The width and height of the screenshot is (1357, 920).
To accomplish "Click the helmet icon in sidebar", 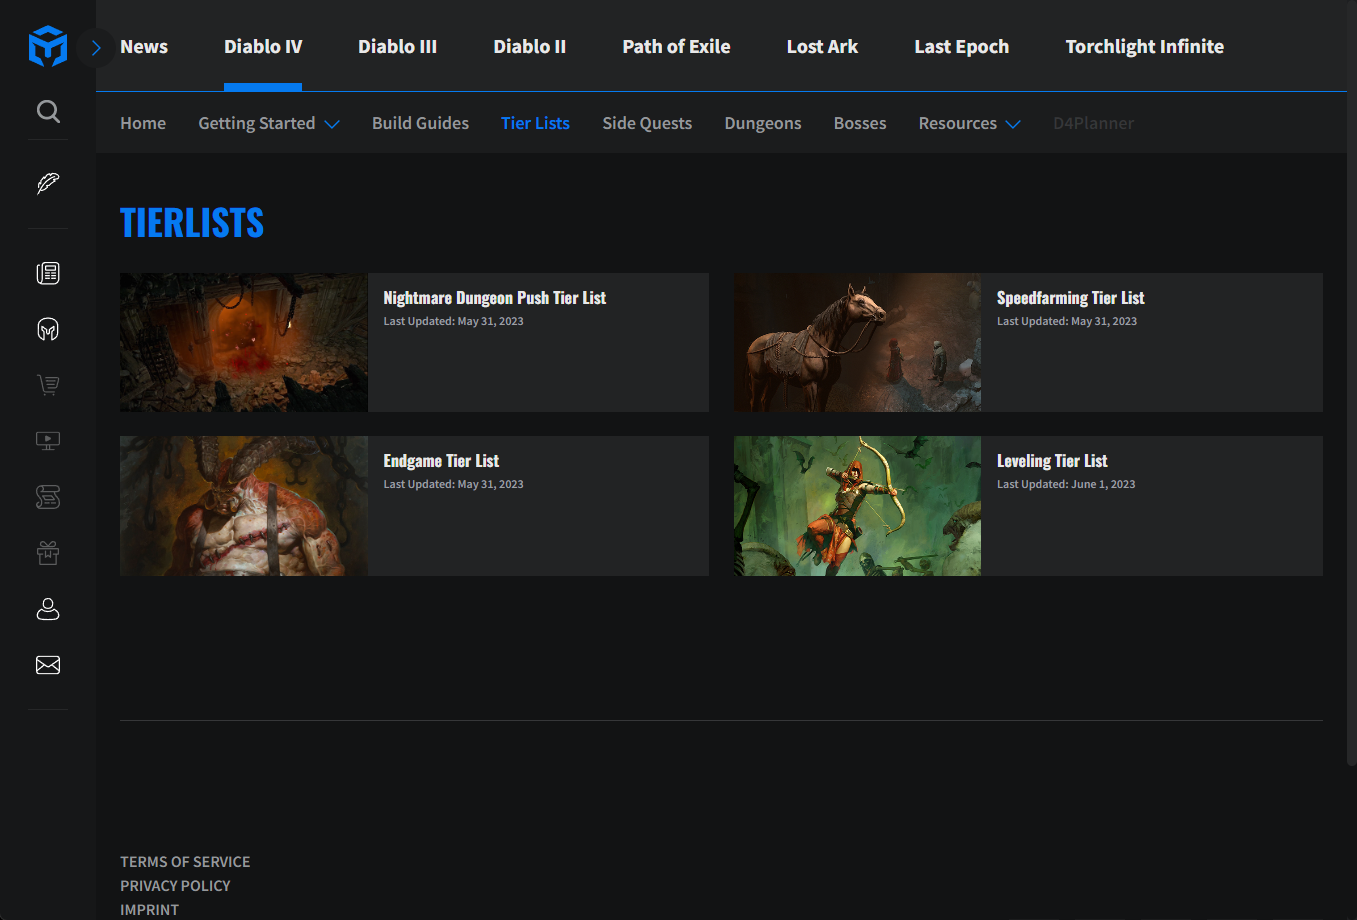I will (x=48, y=329).
